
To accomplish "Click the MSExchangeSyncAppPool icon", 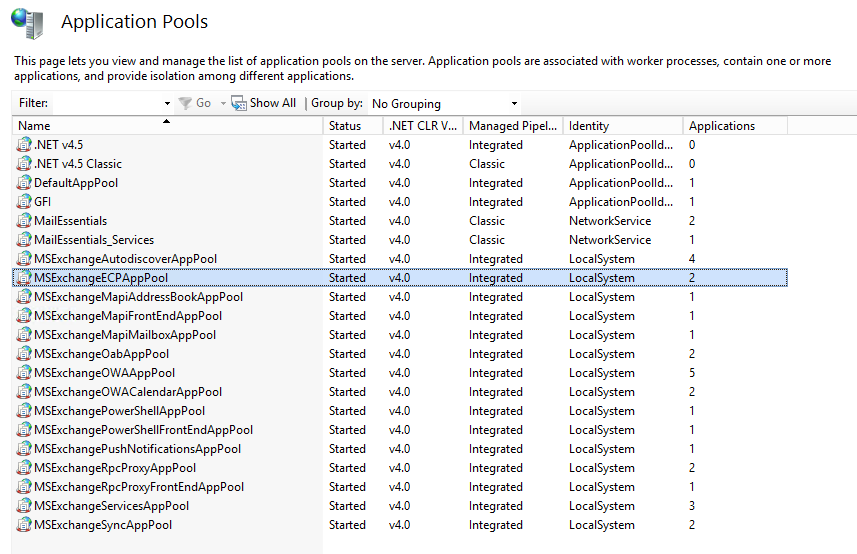I will tap(24, 525).
